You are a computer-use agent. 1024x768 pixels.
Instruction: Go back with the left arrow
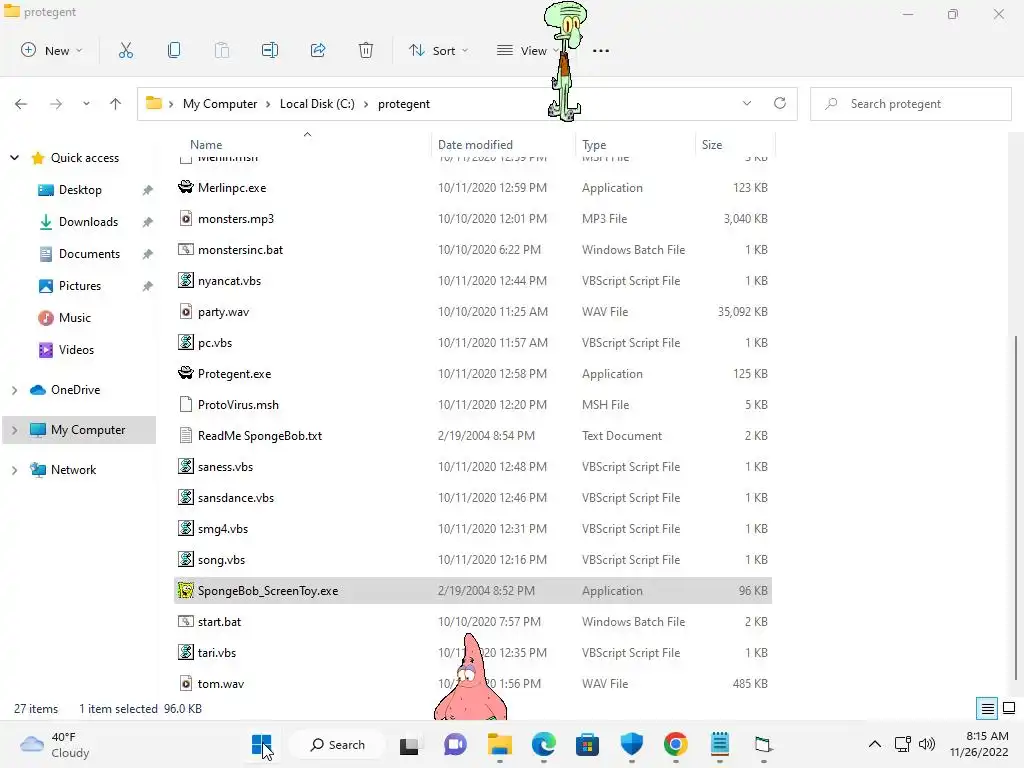[21, 104]
